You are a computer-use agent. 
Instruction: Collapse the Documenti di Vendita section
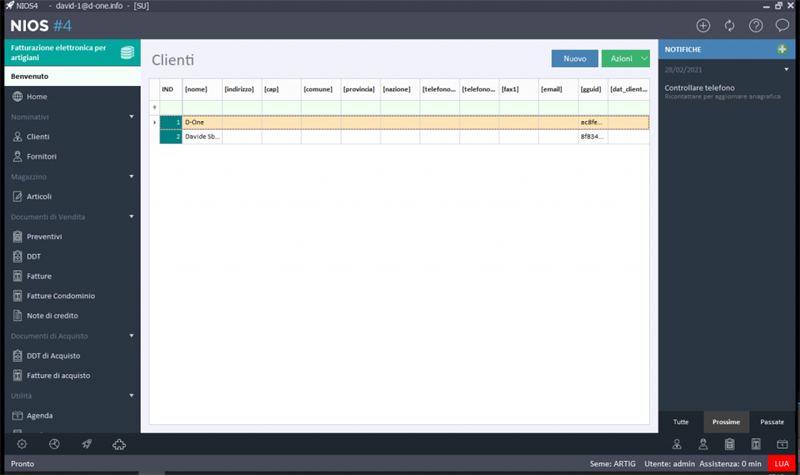click(132, 217)
